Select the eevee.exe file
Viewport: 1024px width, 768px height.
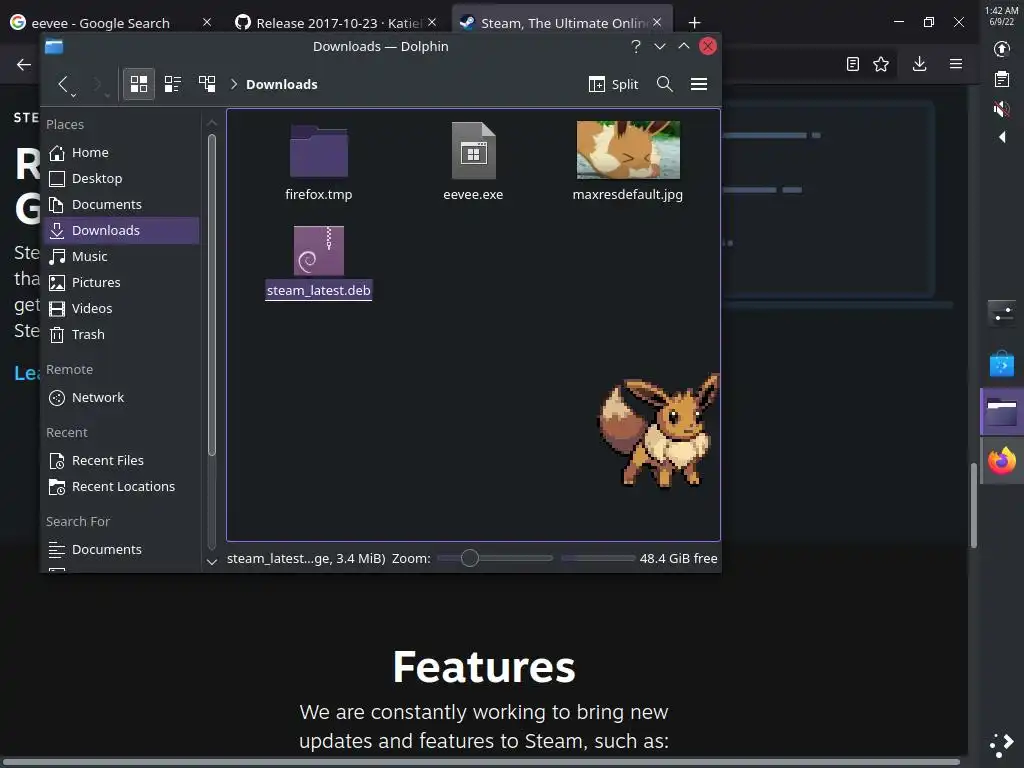(473, 163)
